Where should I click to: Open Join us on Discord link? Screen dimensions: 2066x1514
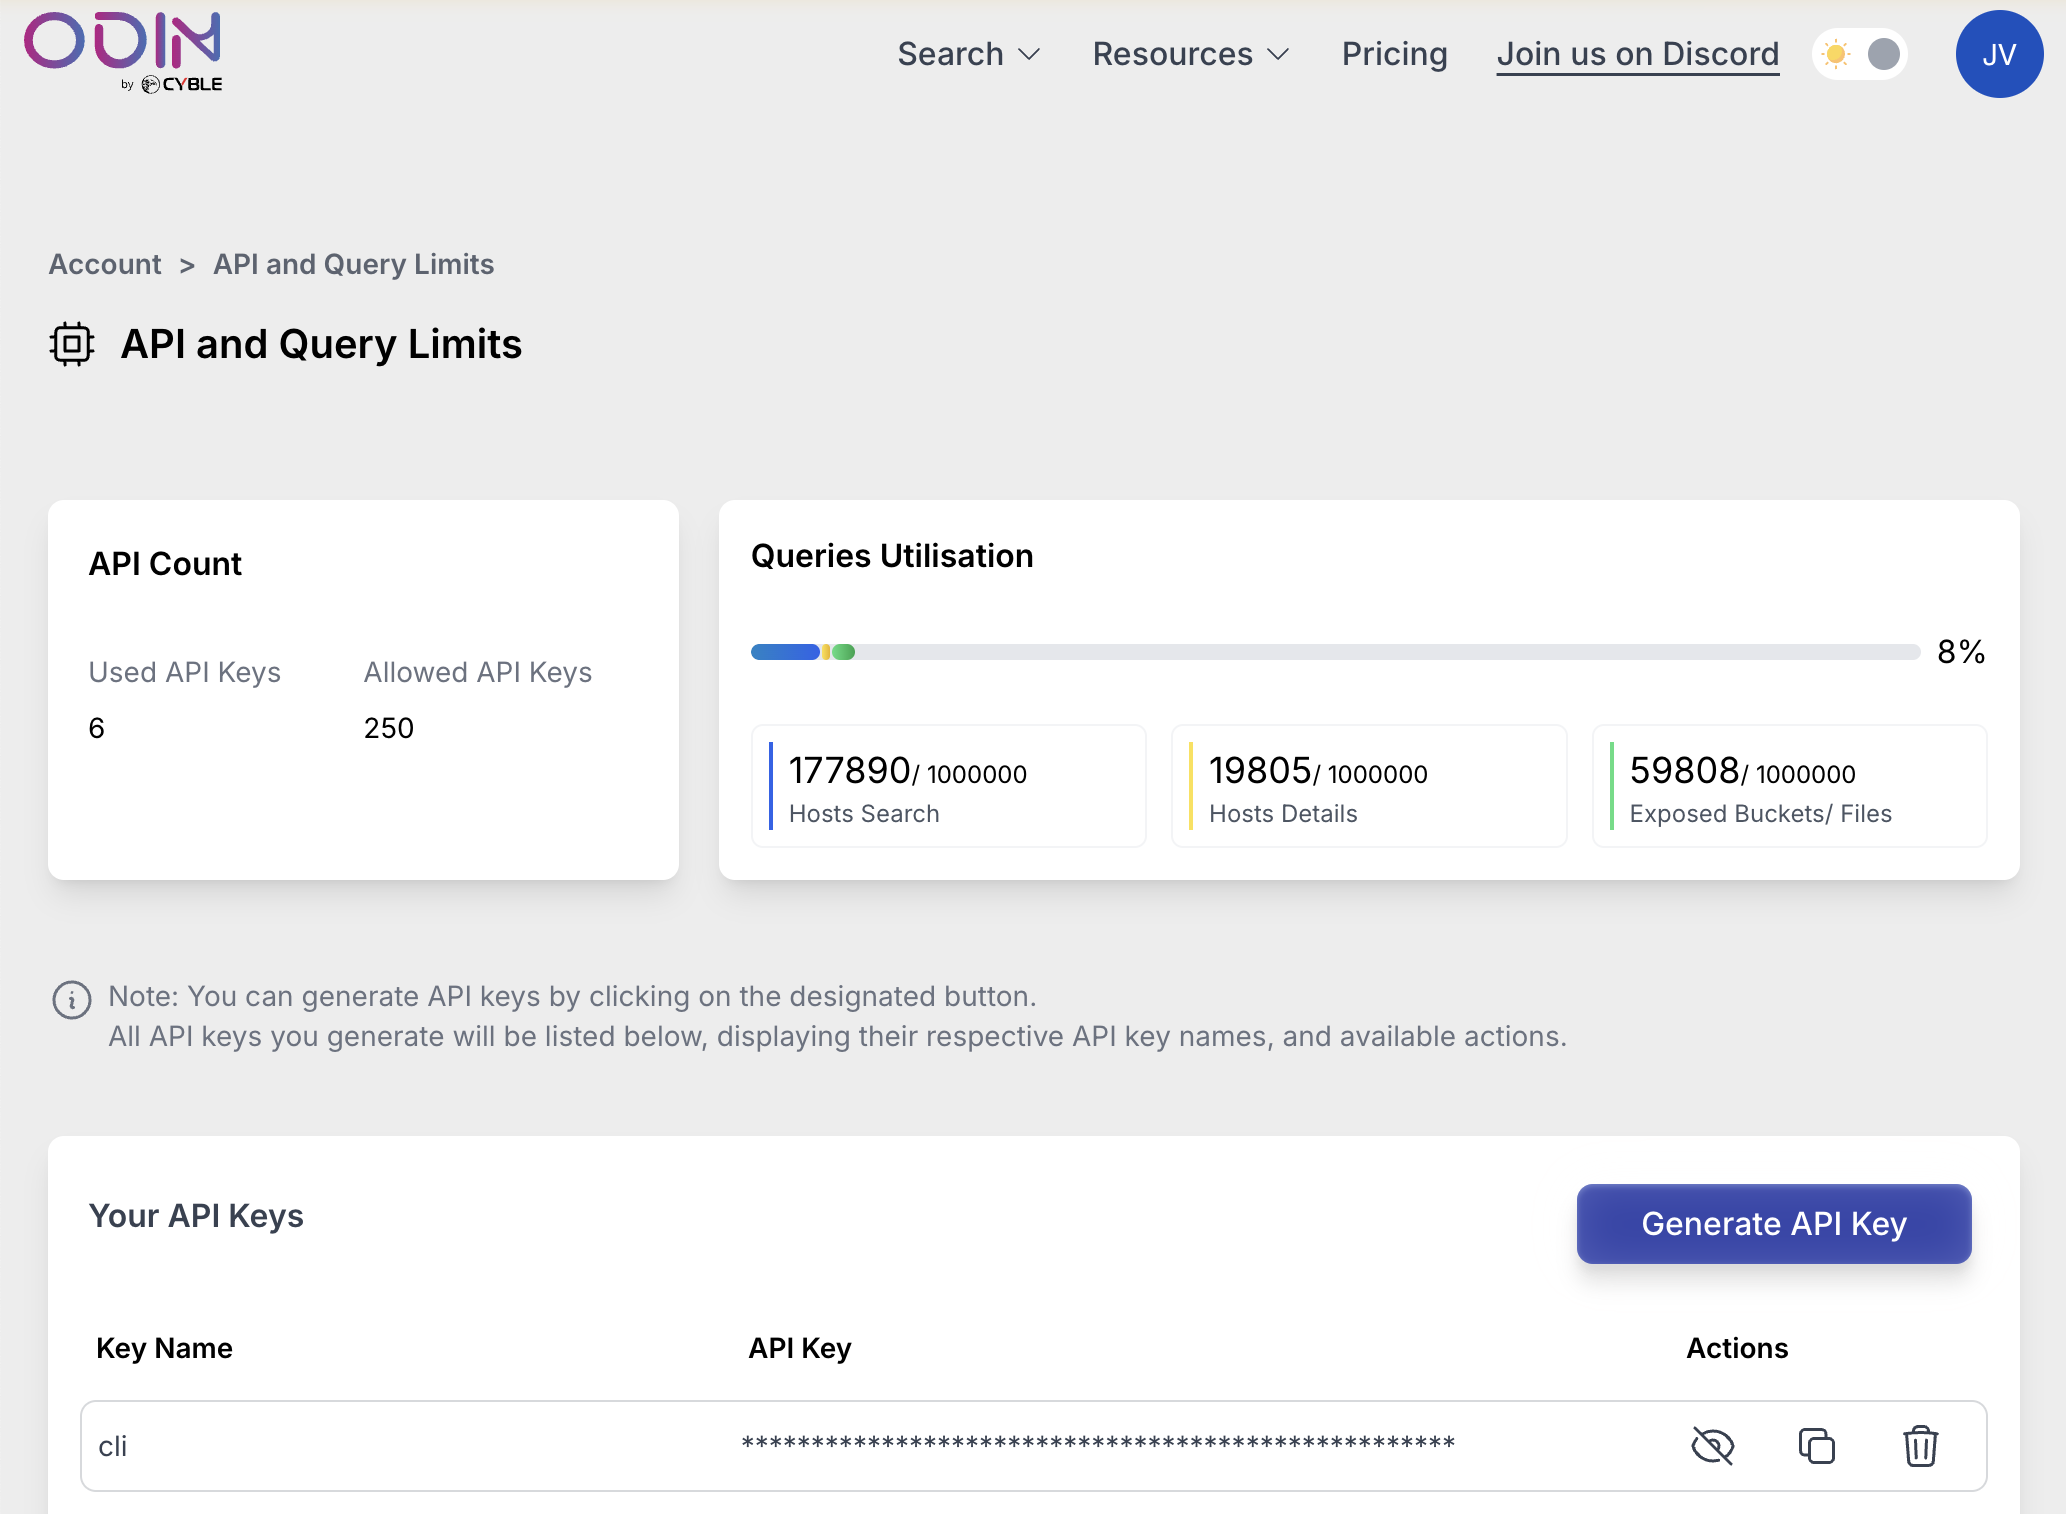click(1637, 54)
